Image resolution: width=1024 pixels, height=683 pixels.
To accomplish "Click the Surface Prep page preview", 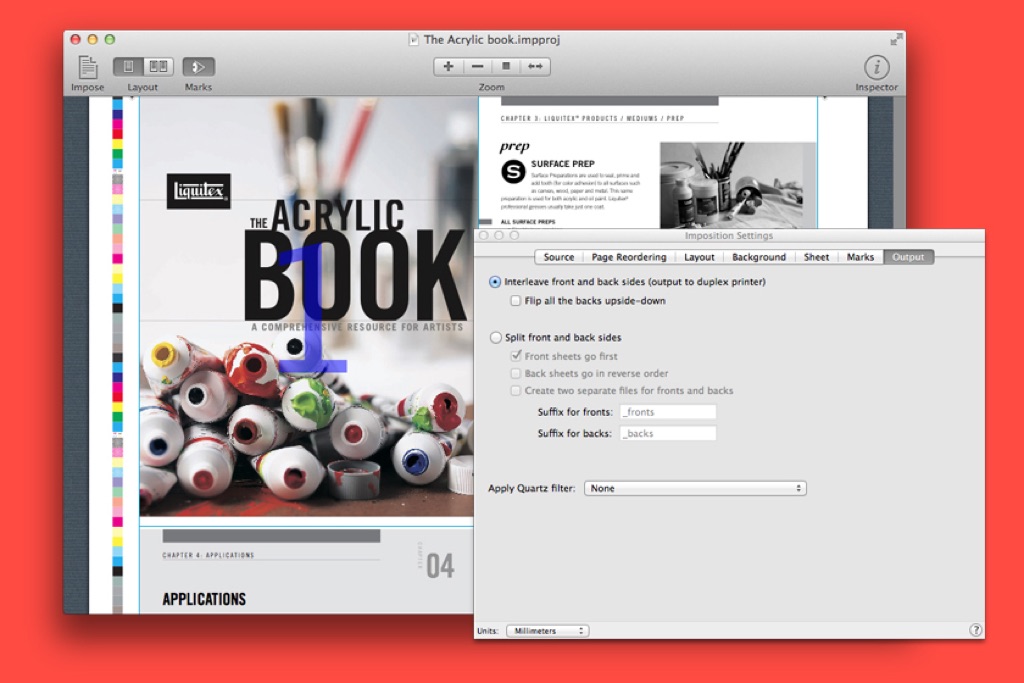I will (x=648, y=163).
